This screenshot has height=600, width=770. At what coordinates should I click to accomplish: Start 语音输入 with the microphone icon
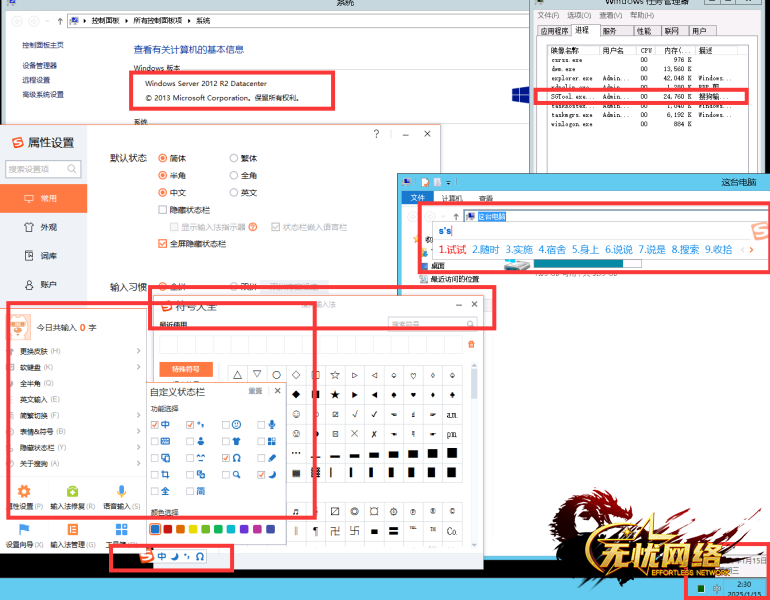click(121, 491)
